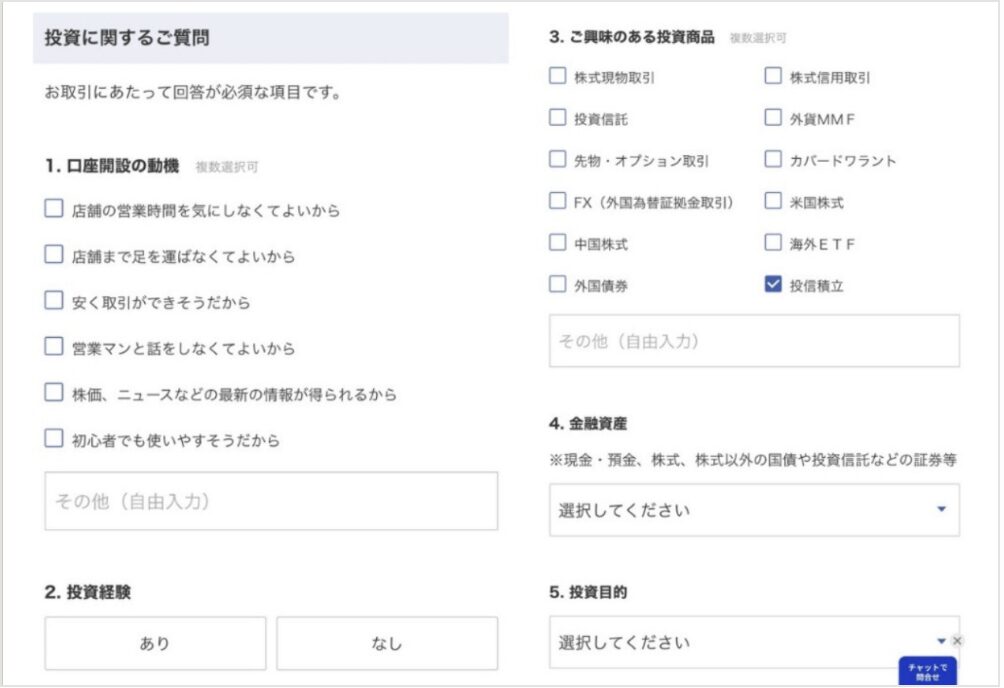The width and height of the screenshot is (1004, 688).
Task: Click the 金融資産 dropdown arrow
Action: 940,509
